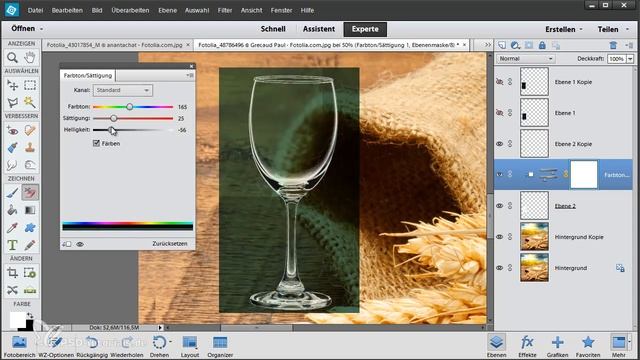Open the Ebene menu

click(x=167, y=10)
